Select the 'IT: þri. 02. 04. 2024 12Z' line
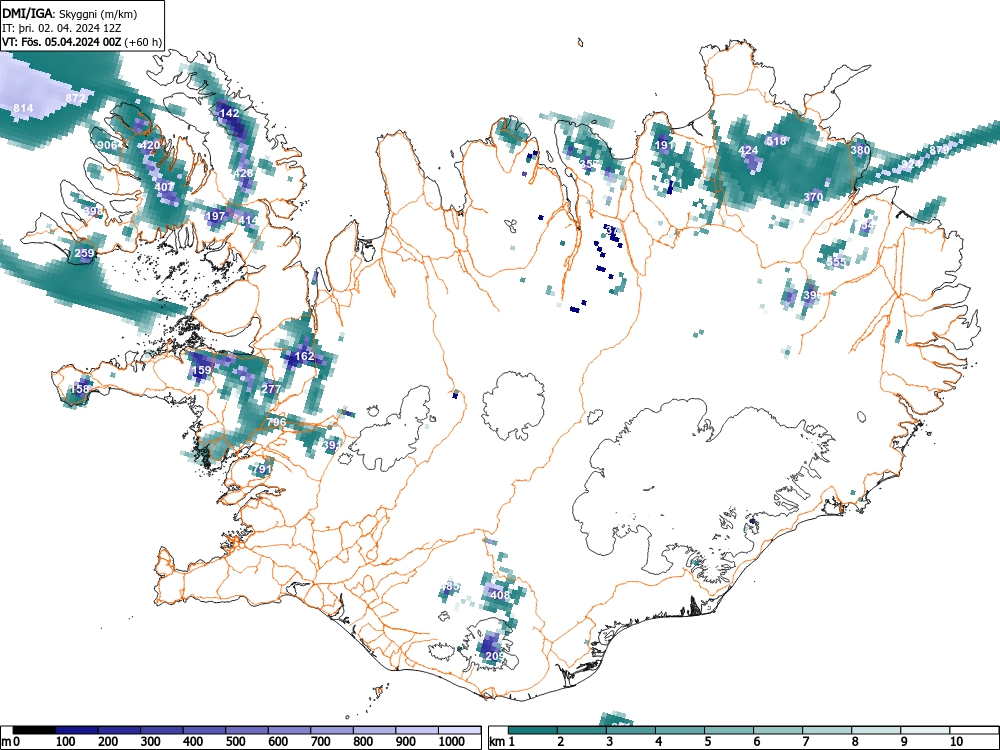The width and height of the screenshot is (1000, 750). (x=62, y=28)
